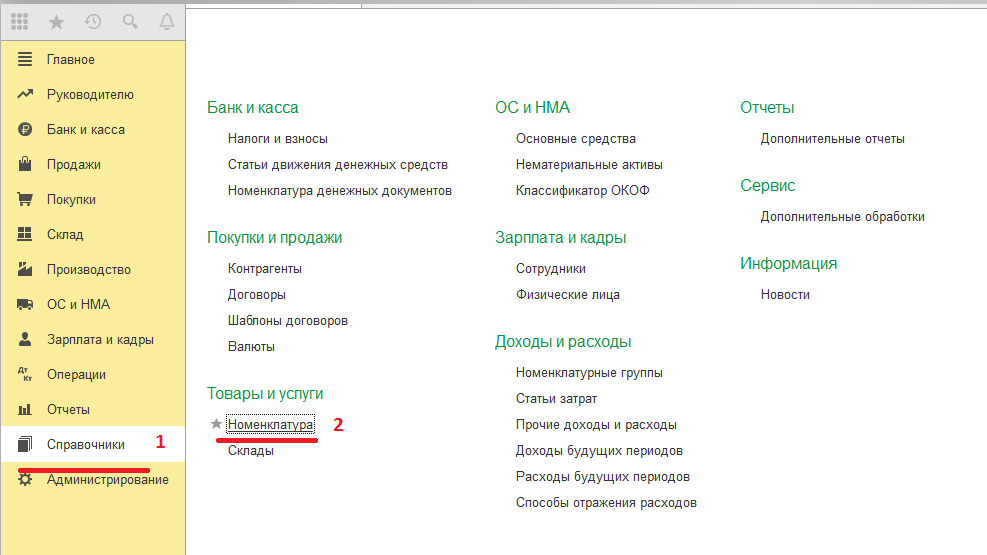987x555 pixels.
Task: Open the sections grid menu icon
Action: pos(20,22)
